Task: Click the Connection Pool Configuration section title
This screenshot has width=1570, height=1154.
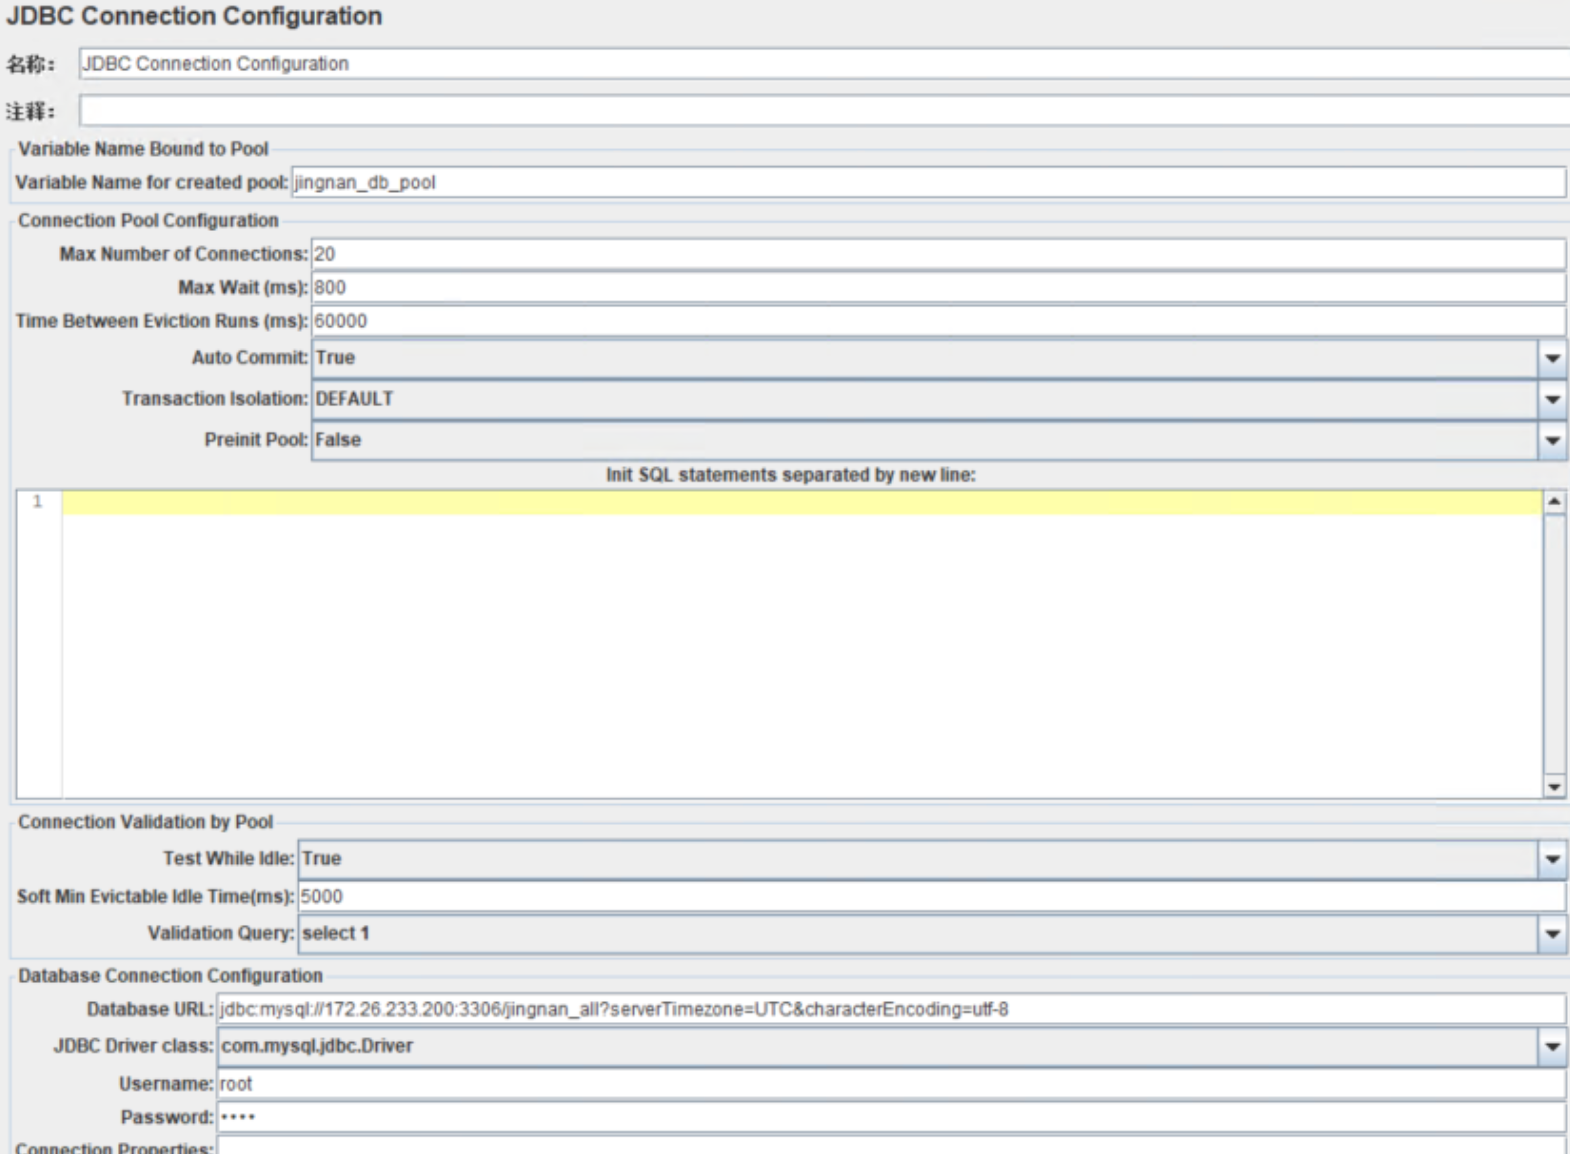Action: (148, 220)
